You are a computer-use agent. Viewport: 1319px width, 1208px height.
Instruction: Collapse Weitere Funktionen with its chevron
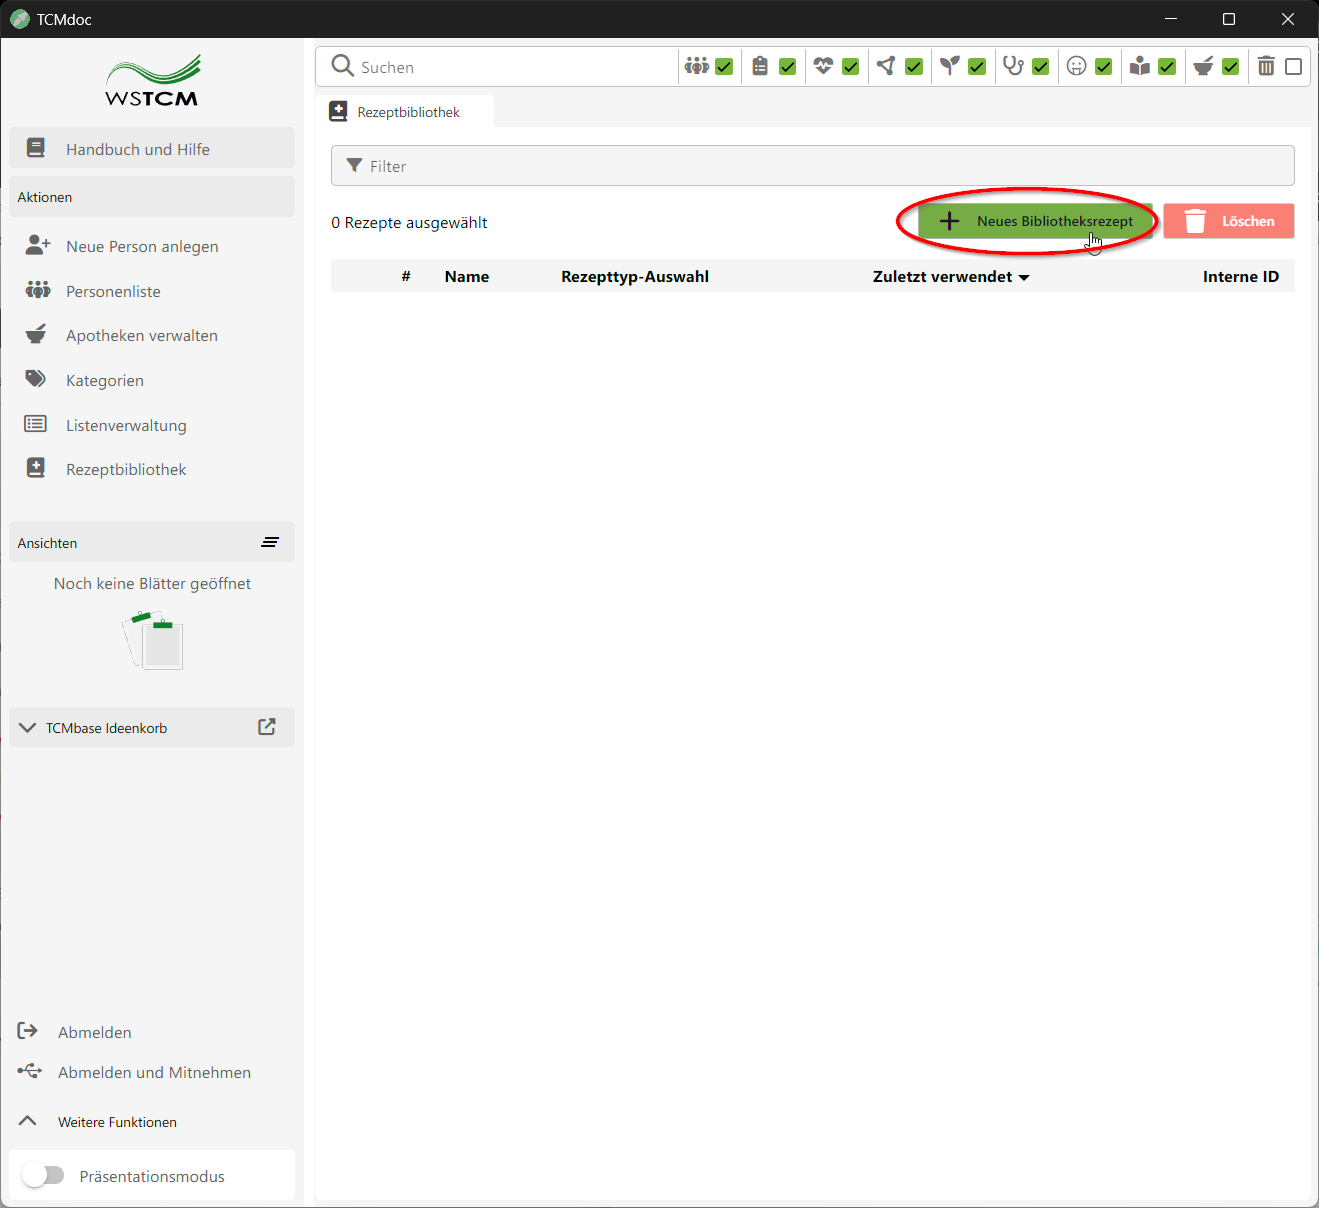pyautogui.click(x=28, y=1121)
